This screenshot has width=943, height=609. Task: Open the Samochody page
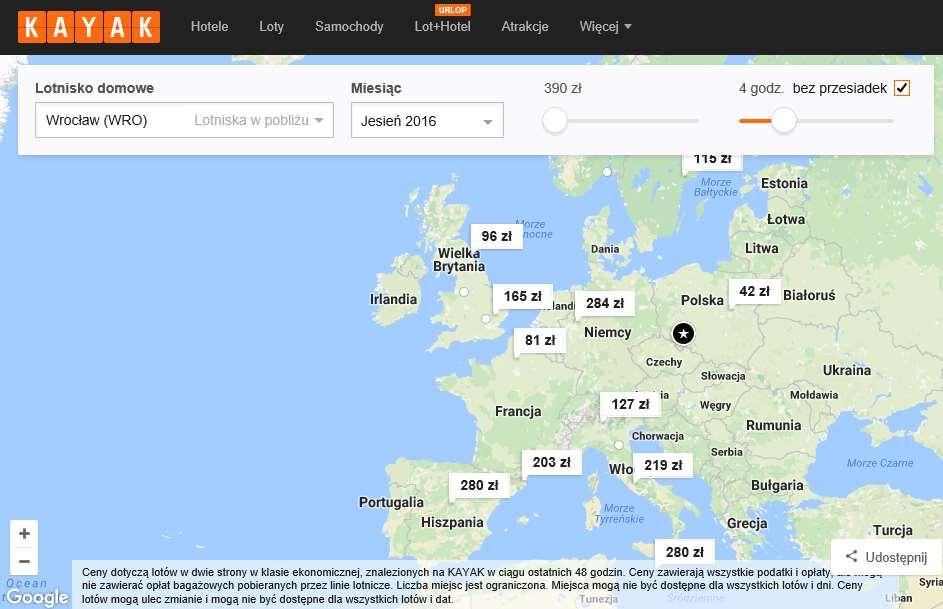(349, 26)
